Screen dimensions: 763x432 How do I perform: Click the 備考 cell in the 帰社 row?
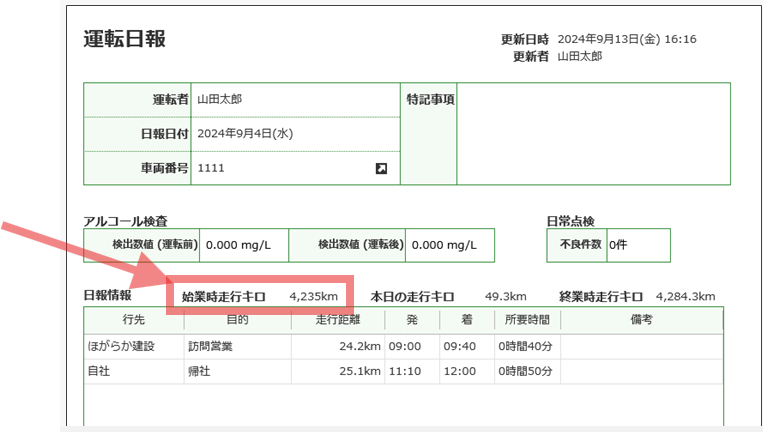point(641,372)
